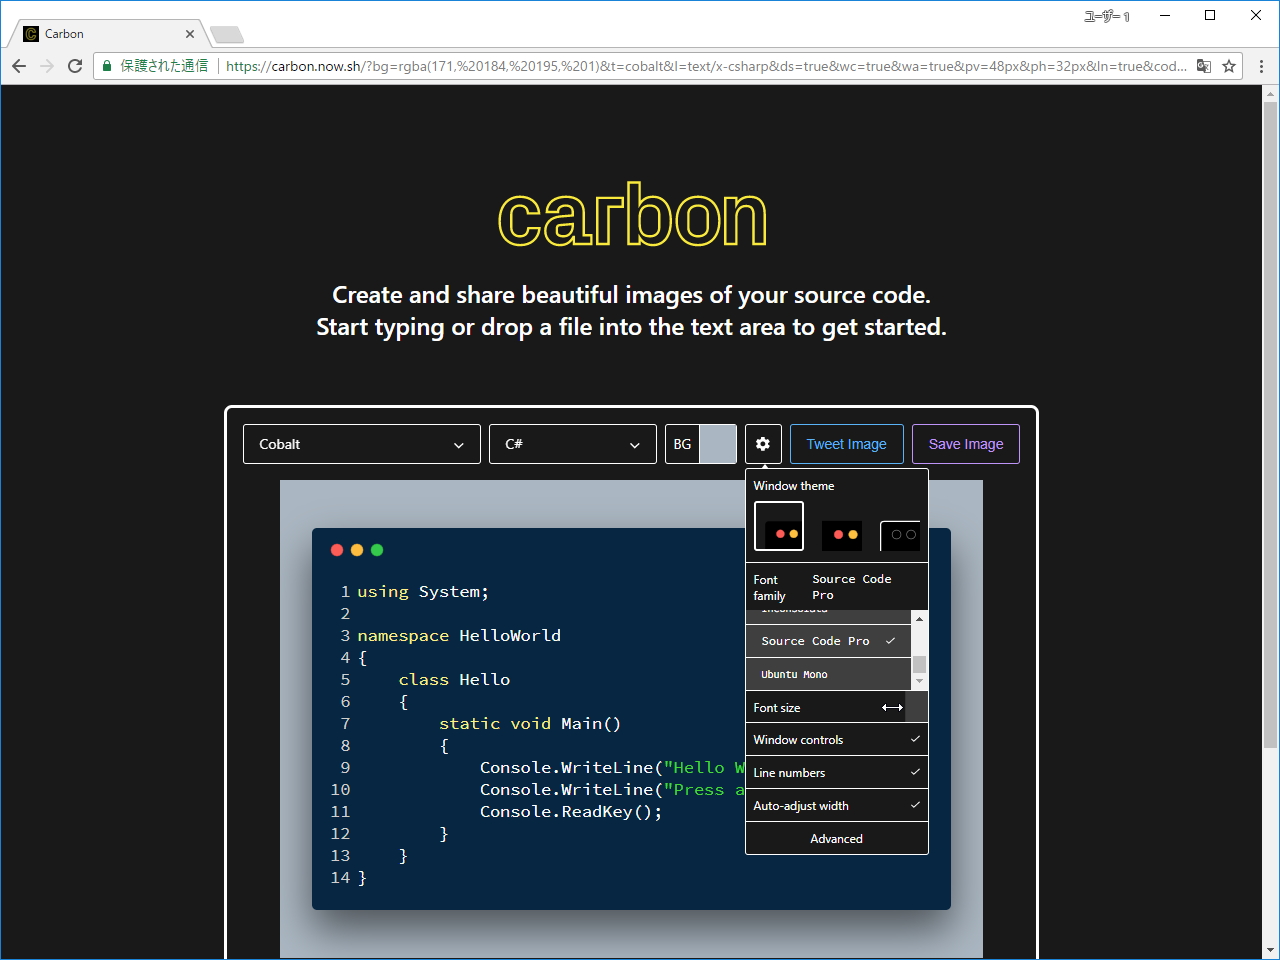This screenshot has width=1280, height=960.
Task: Click the secure connection padlock icon
Action: 107,66
